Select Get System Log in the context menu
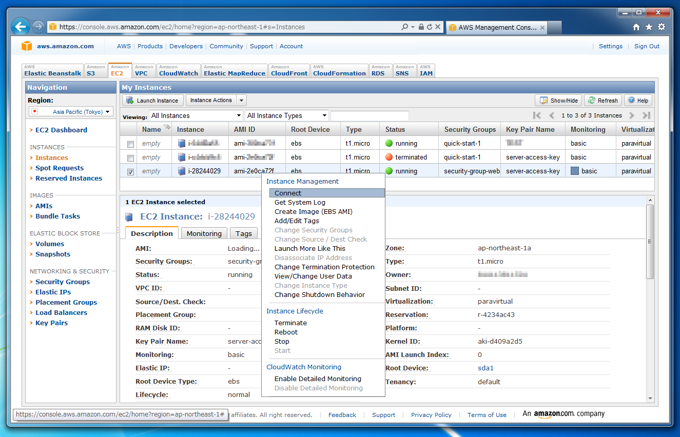Viewport: 680px width, 437px height. click(300, 202)
